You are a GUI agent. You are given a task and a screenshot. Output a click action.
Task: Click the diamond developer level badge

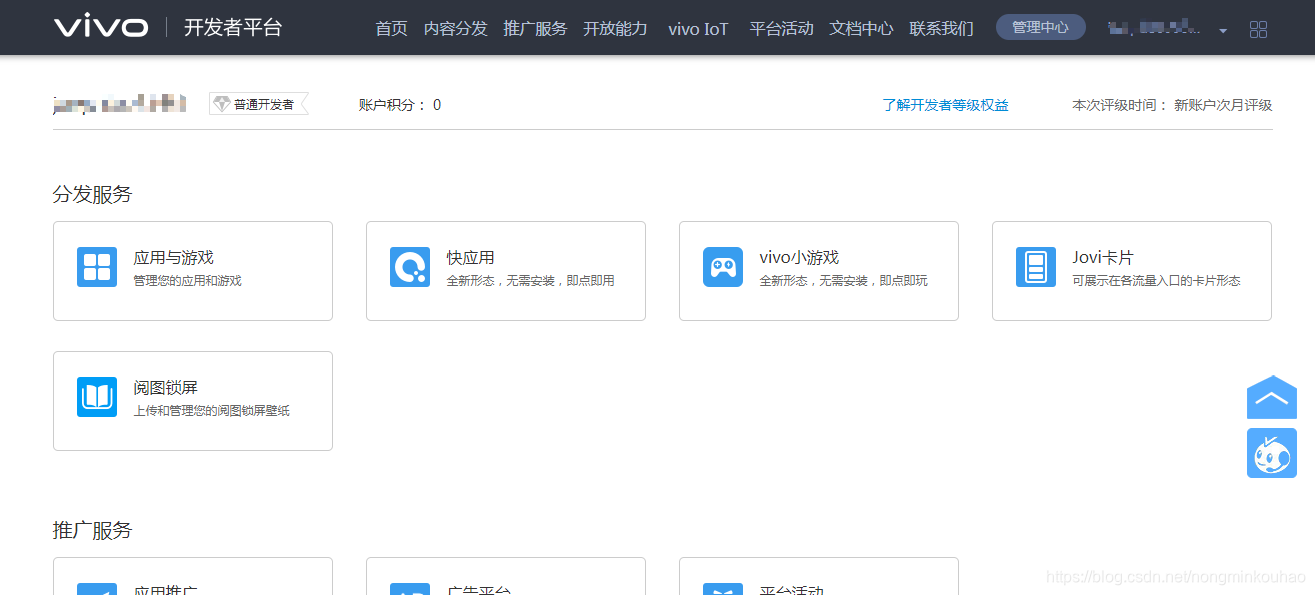click(x=222, y=104)
